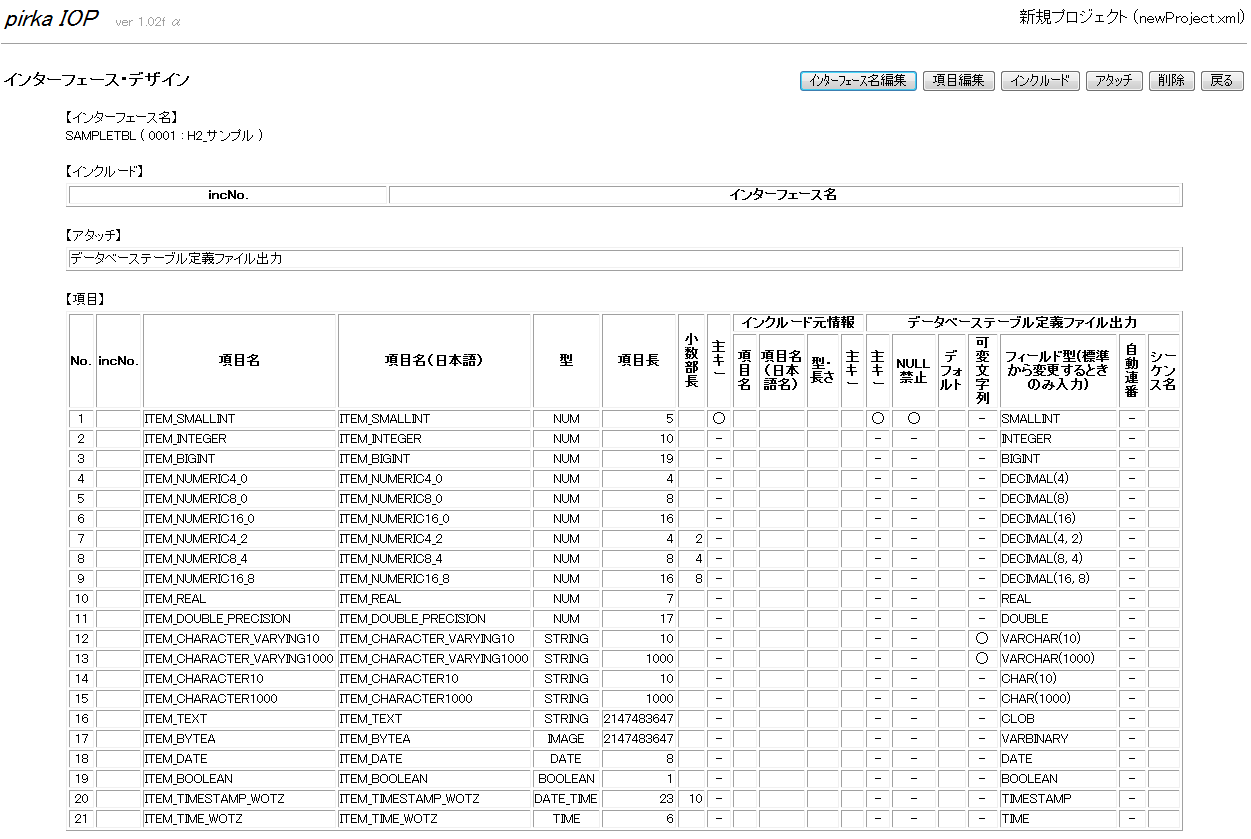
Task: Click the 項目長 column header
Action: (638, 360)
